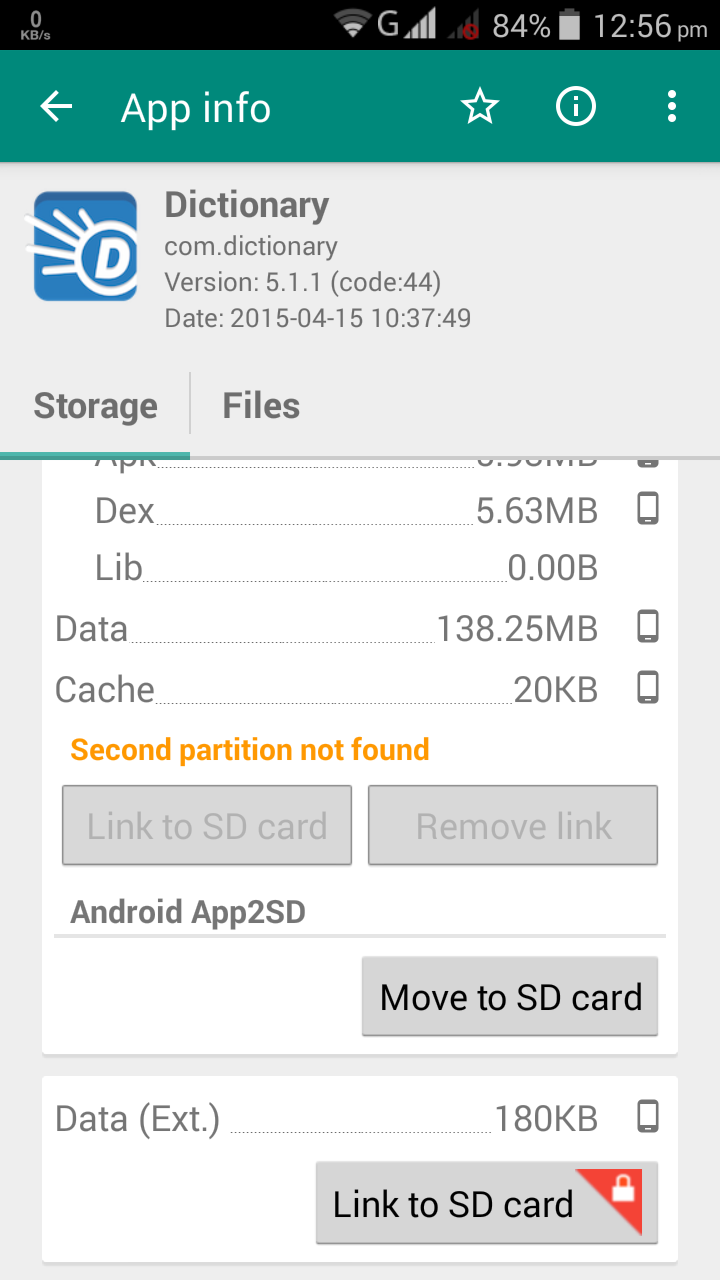The width and height of the screenshot is (720, 1280).
Task: Select the Cache 20KB row
Action: click(x=326, y=689)
